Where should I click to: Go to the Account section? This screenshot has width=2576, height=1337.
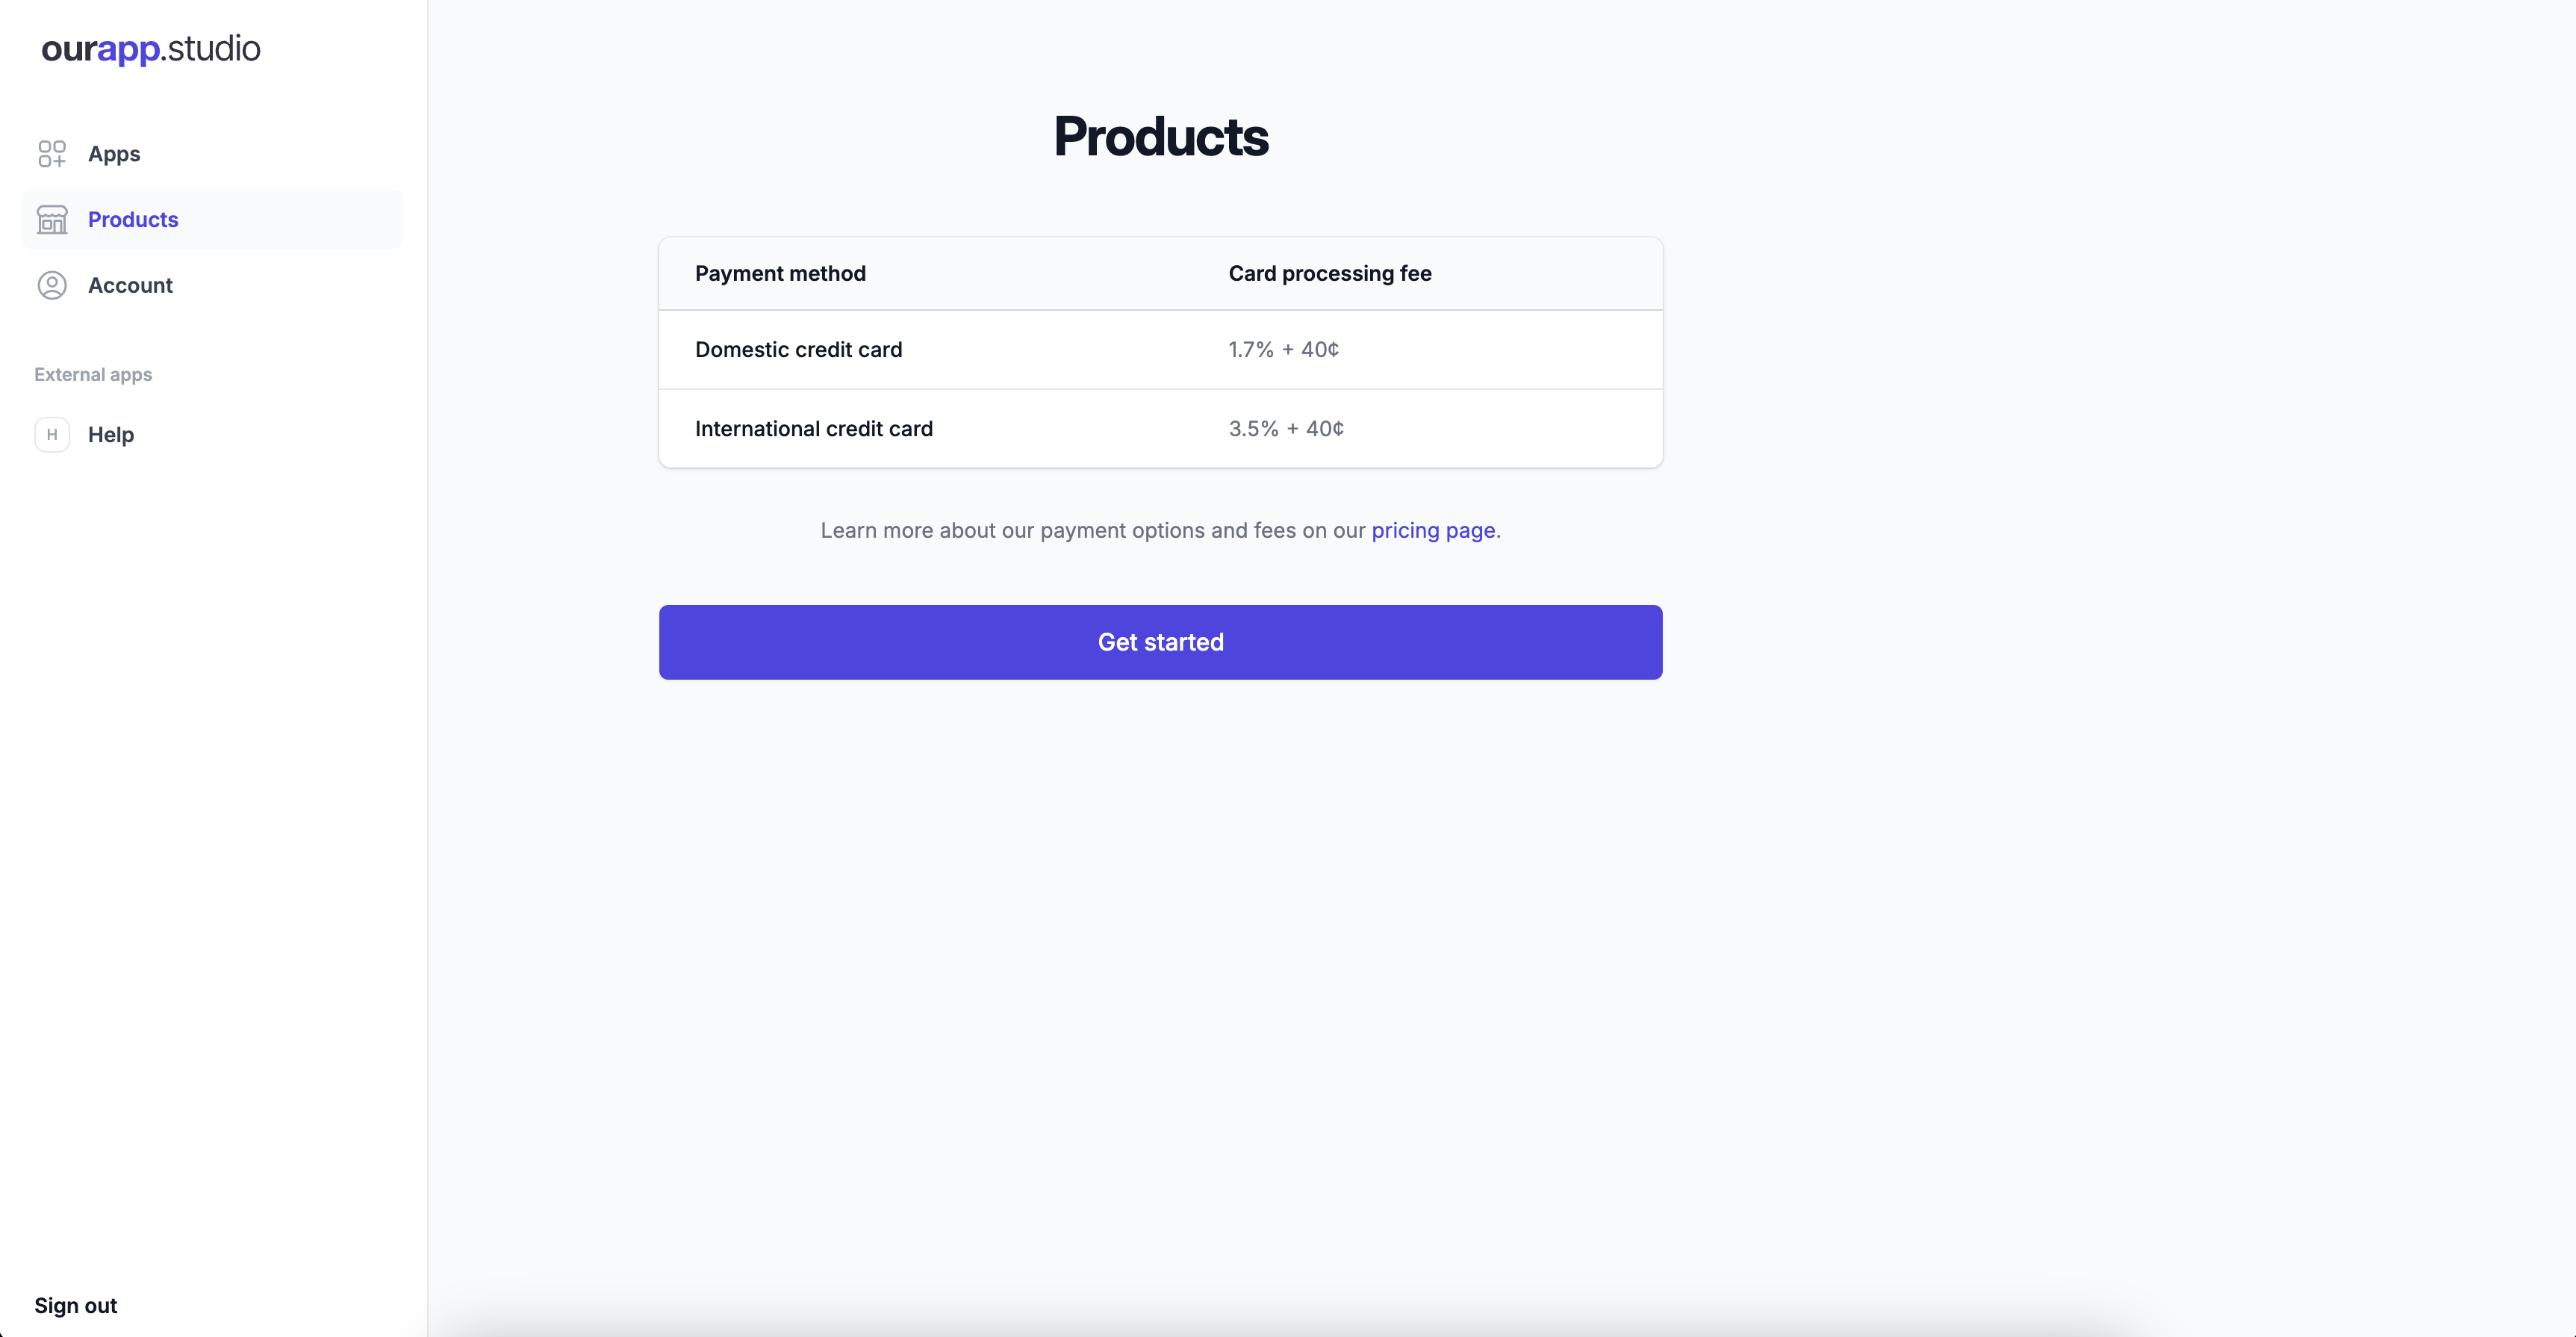(x=212, y=286)
